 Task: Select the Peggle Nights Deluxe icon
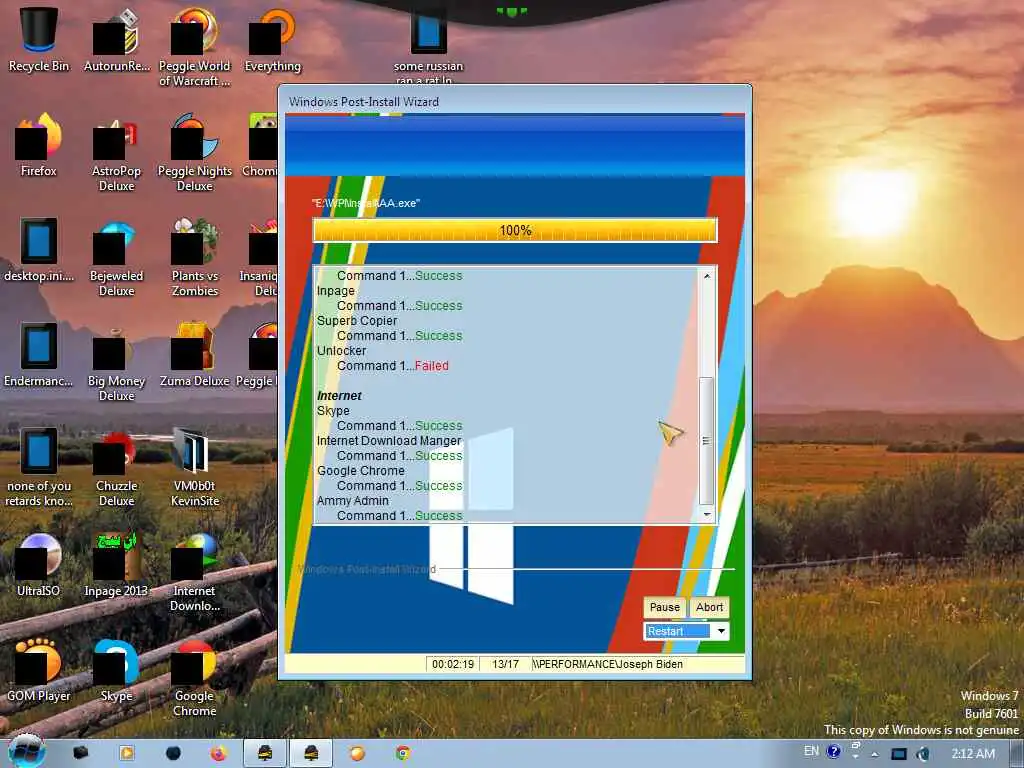click(x=195, y=152)
